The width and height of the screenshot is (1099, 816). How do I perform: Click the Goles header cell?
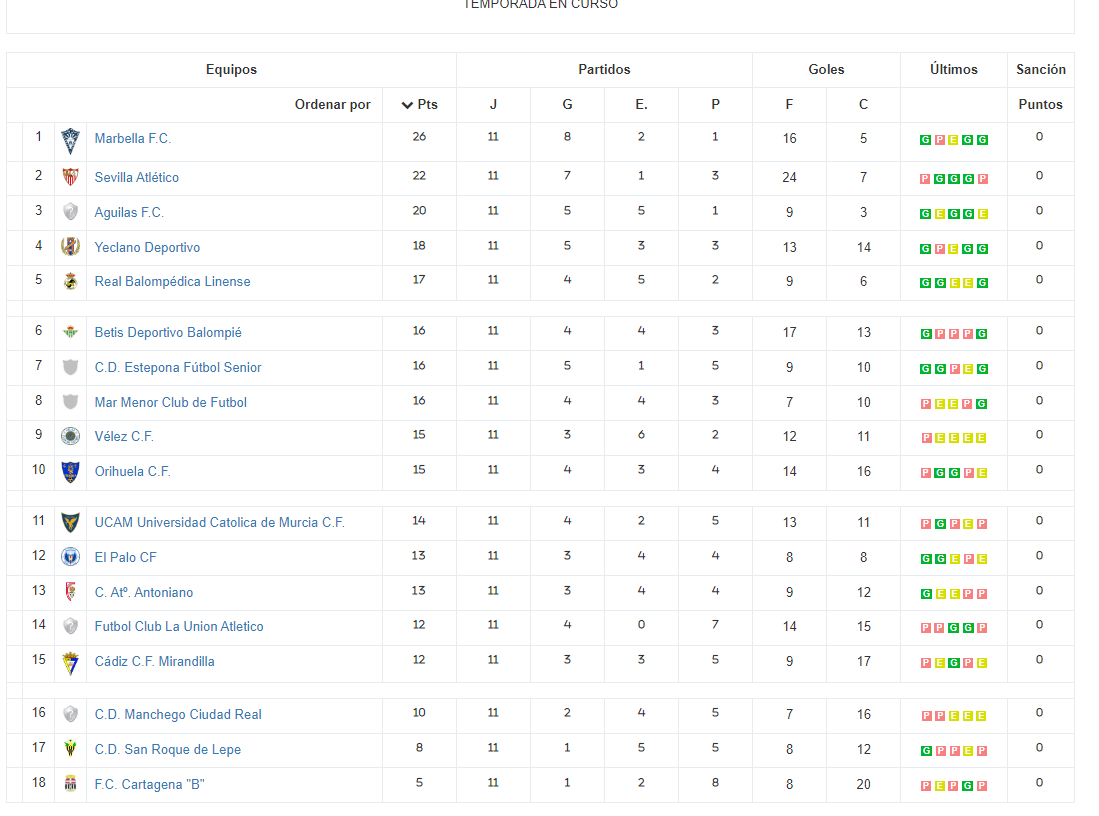[826, 69]
